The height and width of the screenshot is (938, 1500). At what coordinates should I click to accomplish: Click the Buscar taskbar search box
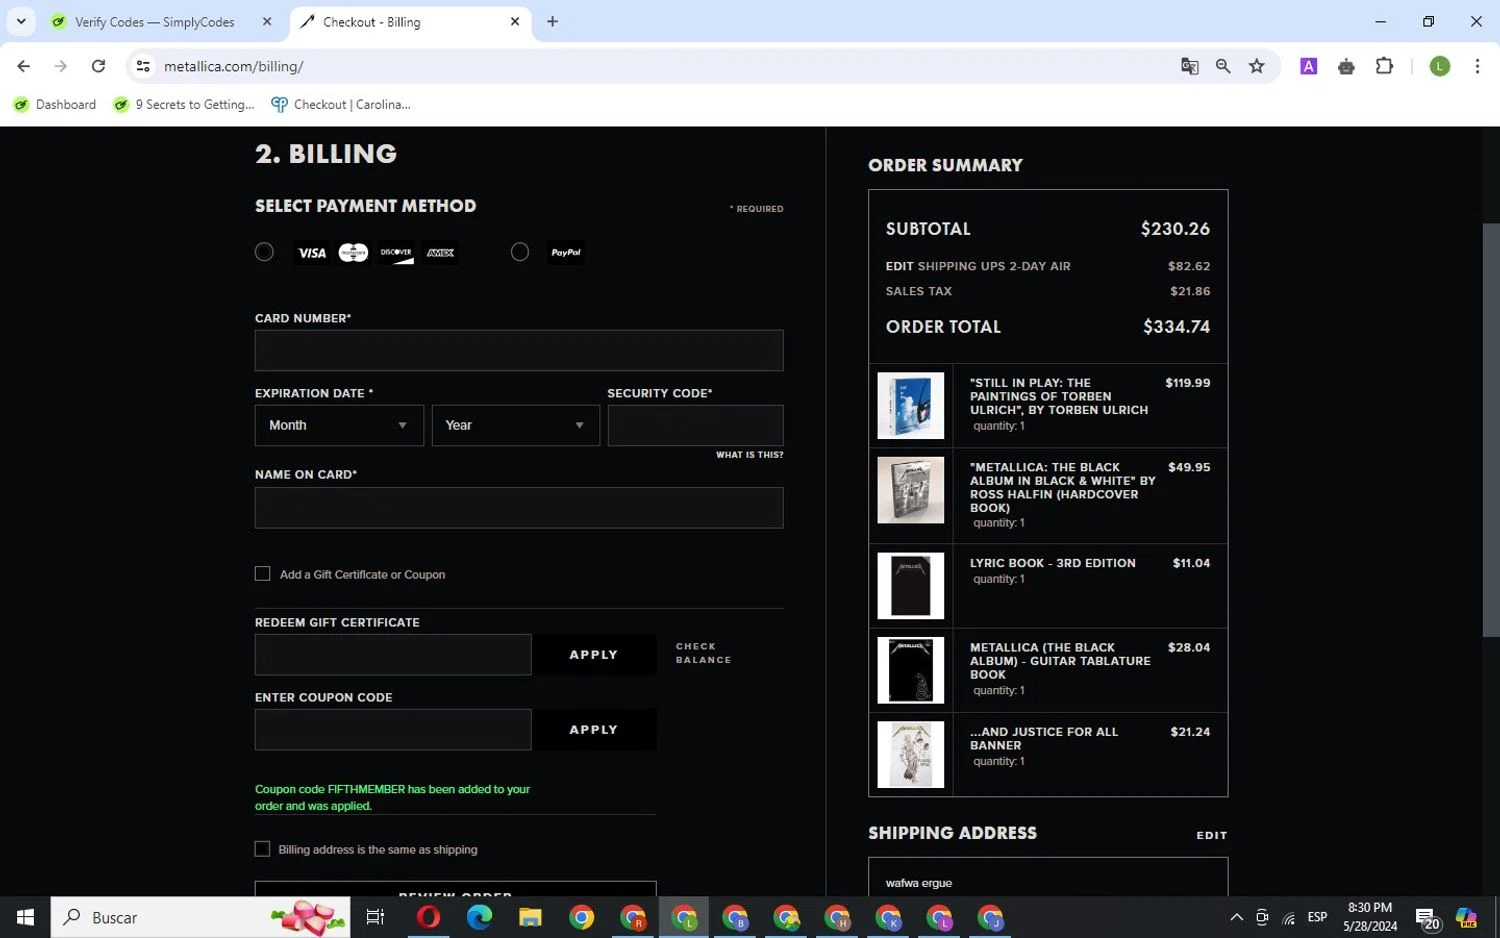click(x=200, y=917)
